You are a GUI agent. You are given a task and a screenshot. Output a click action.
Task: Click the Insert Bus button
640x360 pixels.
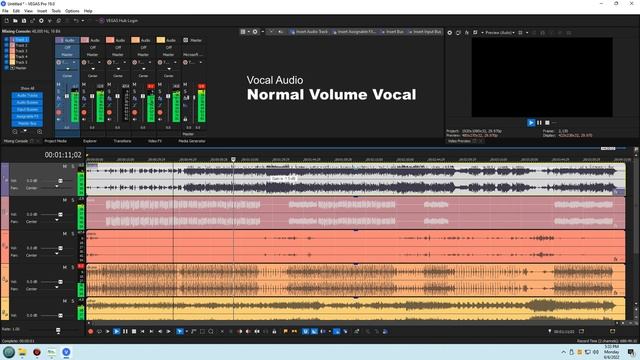[393, 32]
